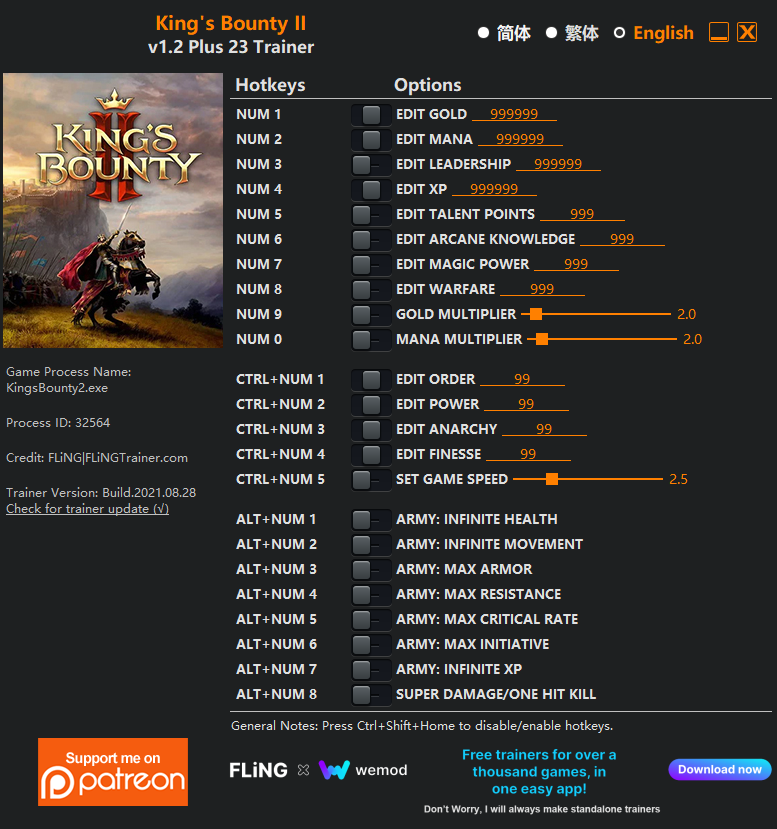The width and height of the screenshot is (777, 829).
Task: Select the Traditional Chinese language radio button
Action: [551, 33]
